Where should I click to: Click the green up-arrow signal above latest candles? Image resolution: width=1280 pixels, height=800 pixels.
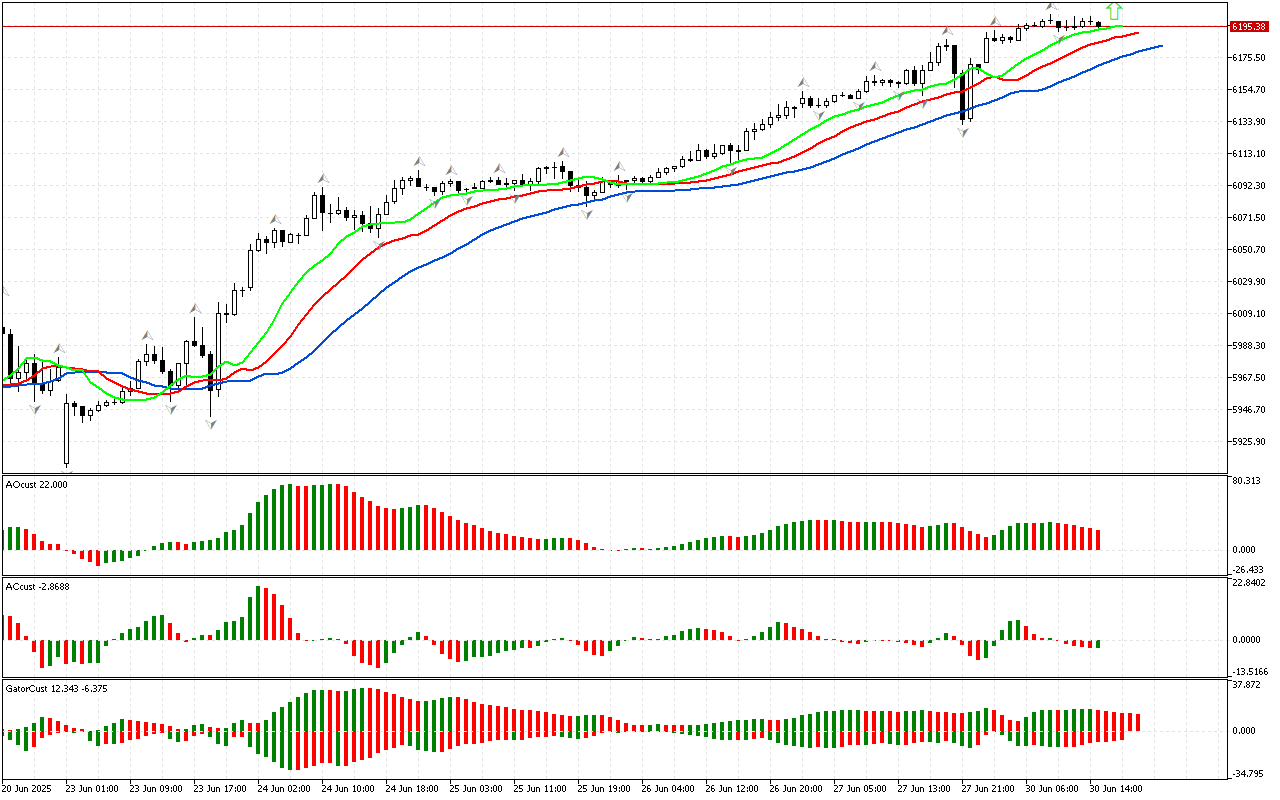1114,12
